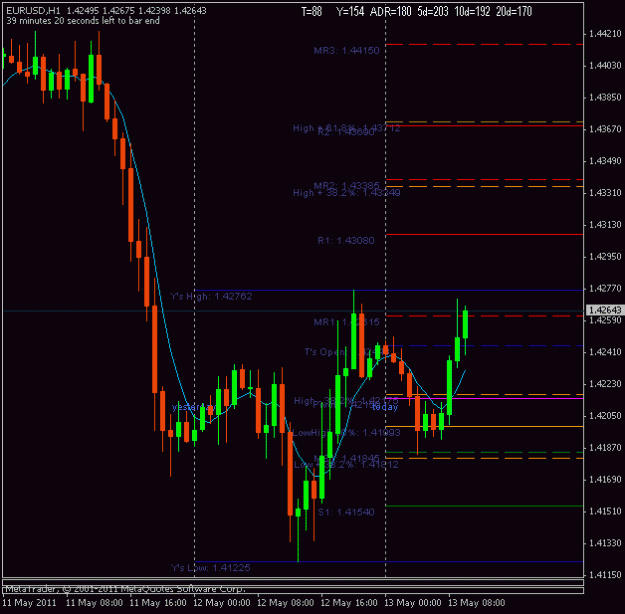
Task: Select the solid red R1 horizontal line
Action: (484, 234)
